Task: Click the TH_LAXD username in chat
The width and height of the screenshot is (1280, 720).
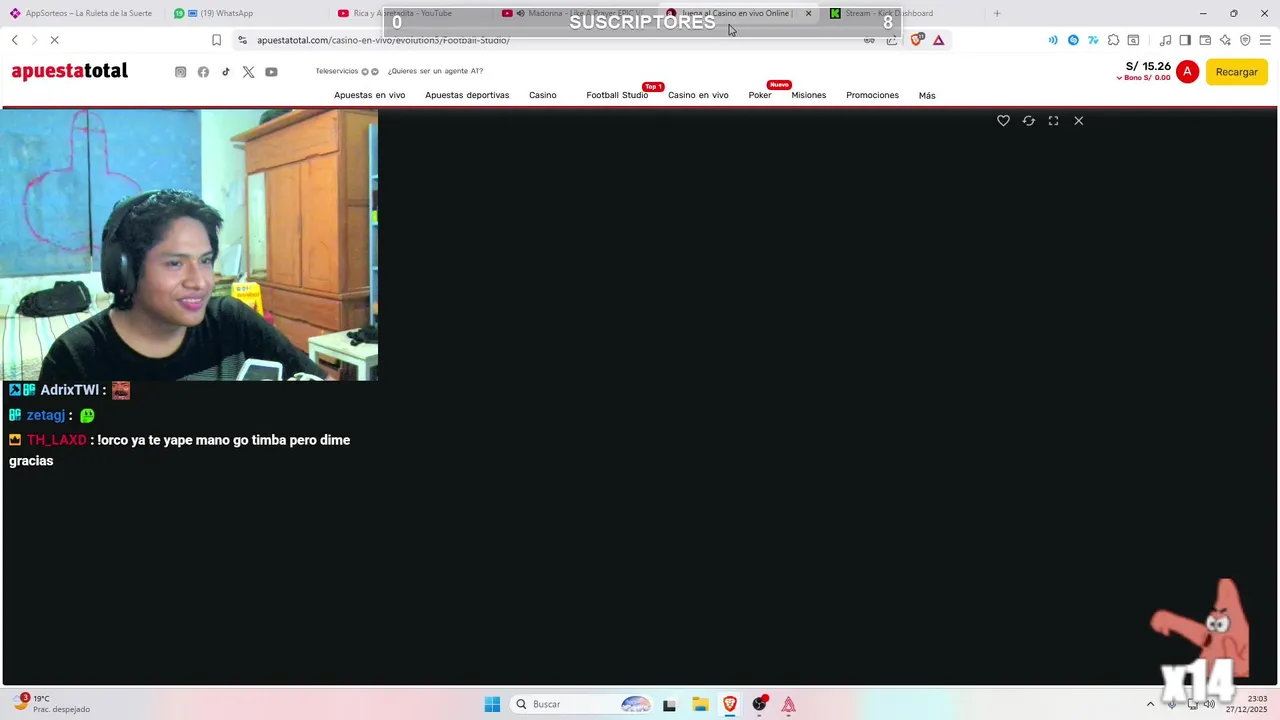Action: pyautogui.click(x=57, y=440)
